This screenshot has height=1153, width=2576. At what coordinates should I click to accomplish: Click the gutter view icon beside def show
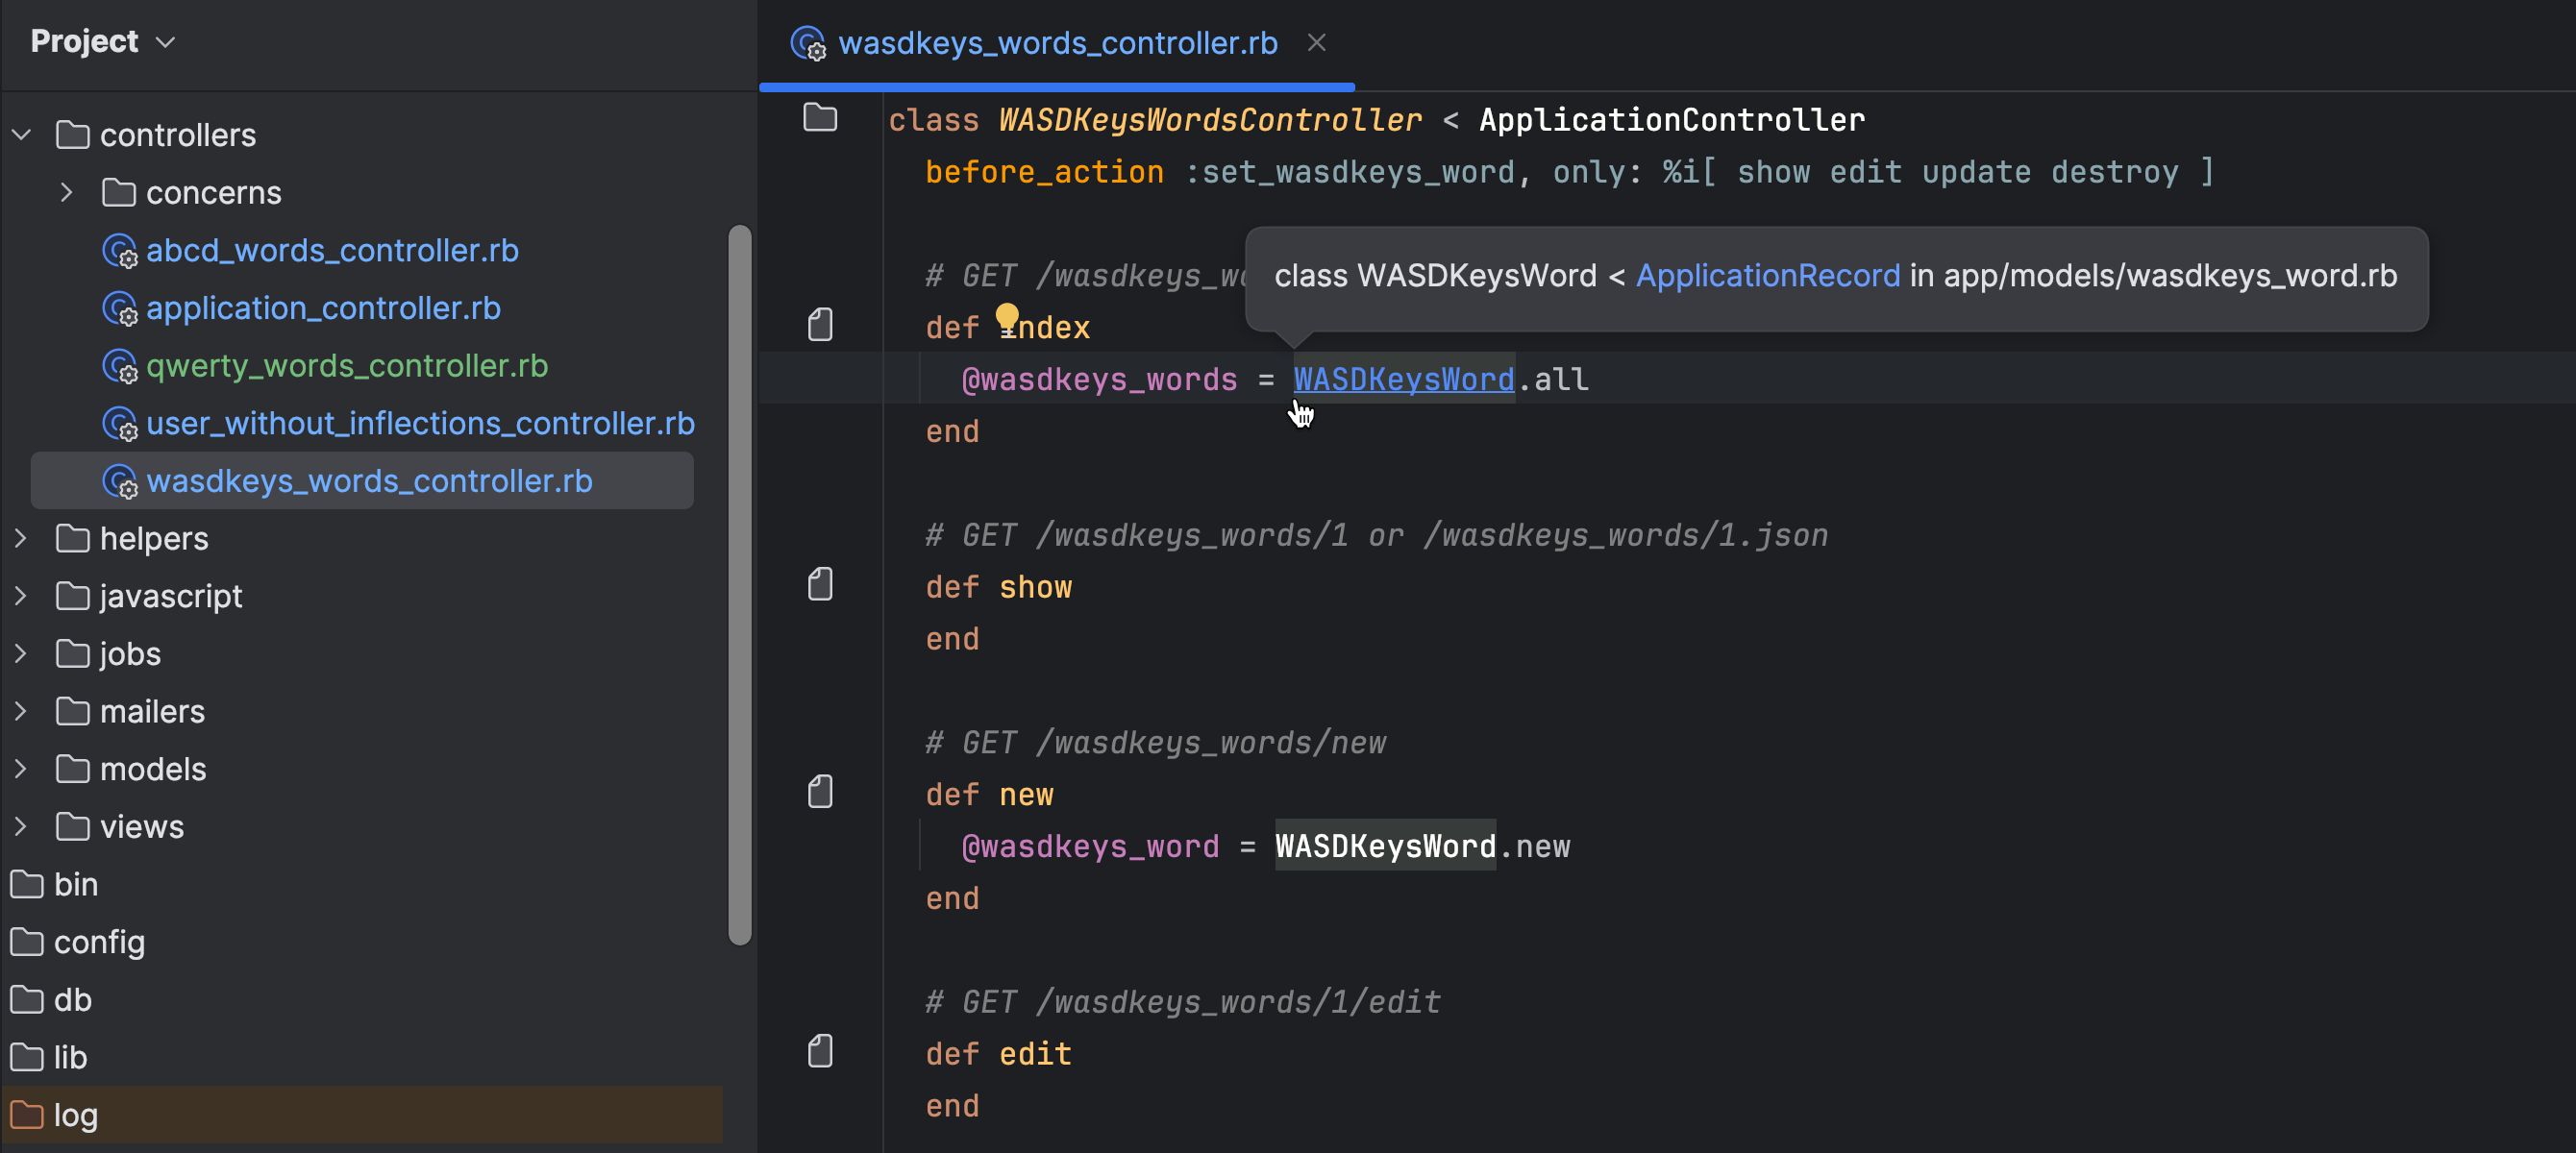[x=820, y=585]
